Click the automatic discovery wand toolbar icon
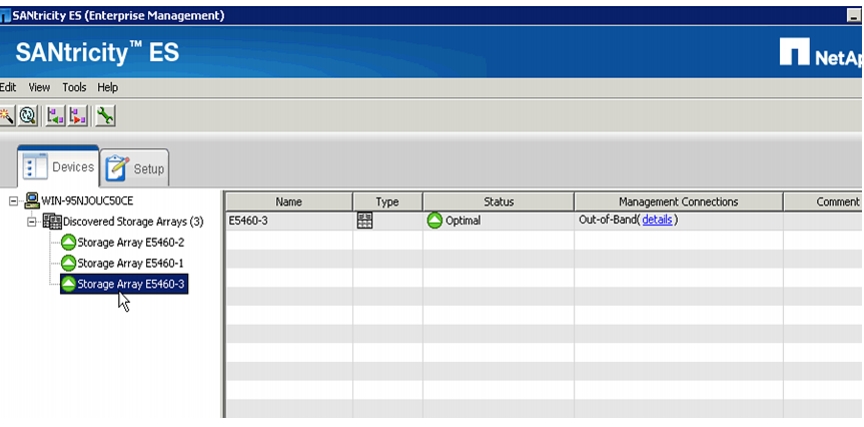Image resolution: width=864 pixels, height=427 pixels. tap(6, 116)
